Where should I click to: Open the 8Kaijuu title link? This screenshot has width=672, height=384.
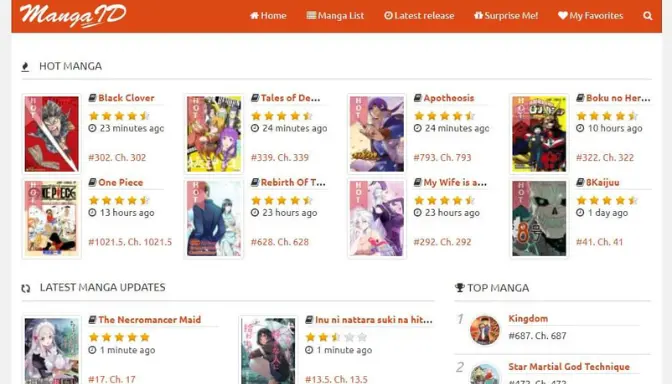603,182
